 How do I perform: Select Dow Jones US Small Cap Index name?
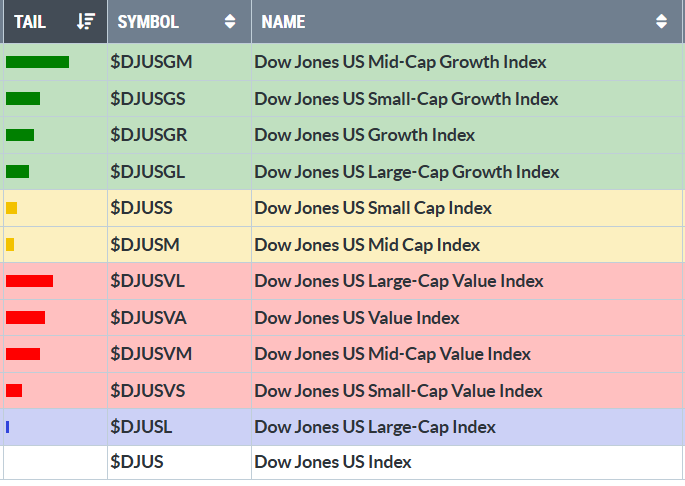coord(373,208)
